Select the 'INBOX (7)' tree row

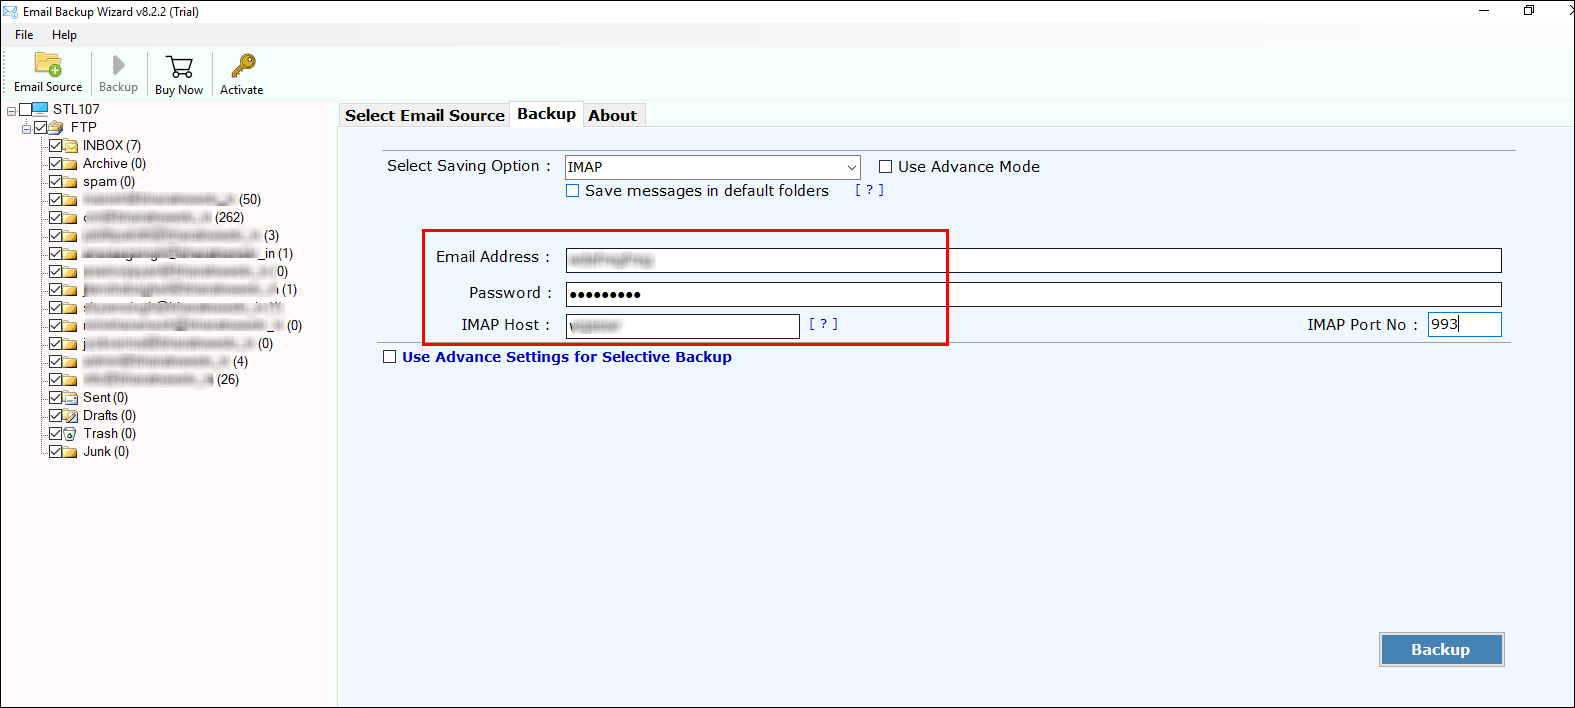click(x=112, y=146)
